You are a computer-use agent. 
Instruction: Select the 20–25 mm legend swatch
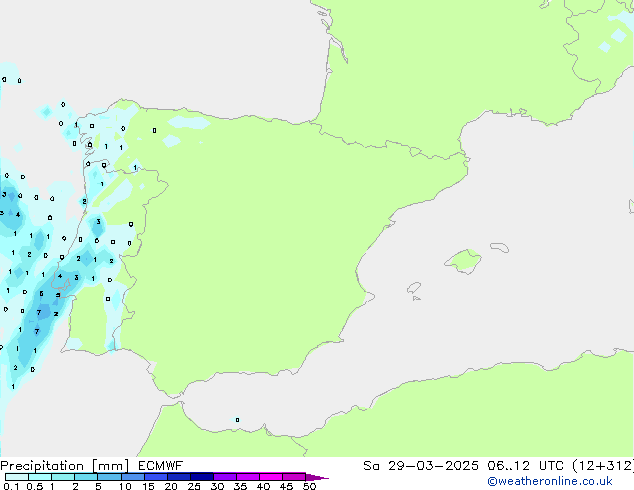tap(178, 477)
